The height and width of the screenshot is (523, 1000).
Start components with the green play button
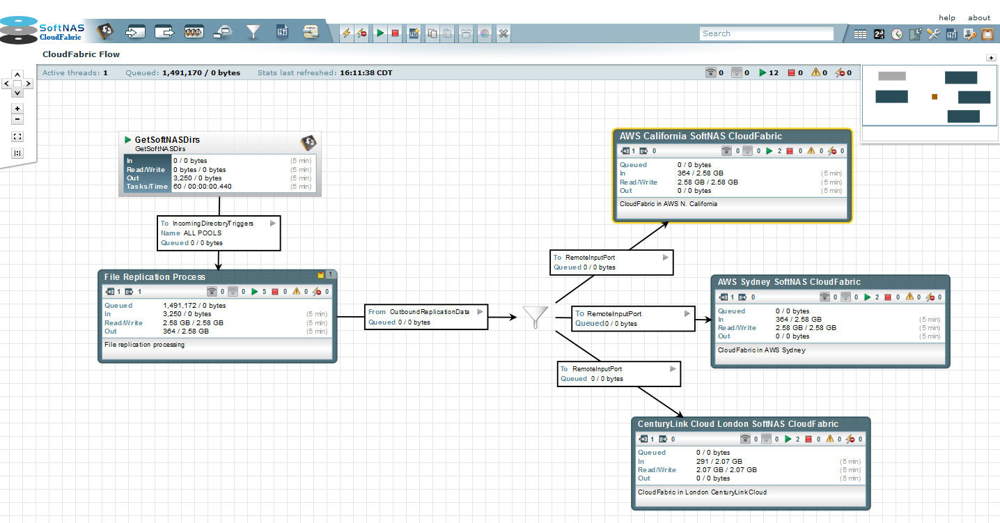click(380, 33)
